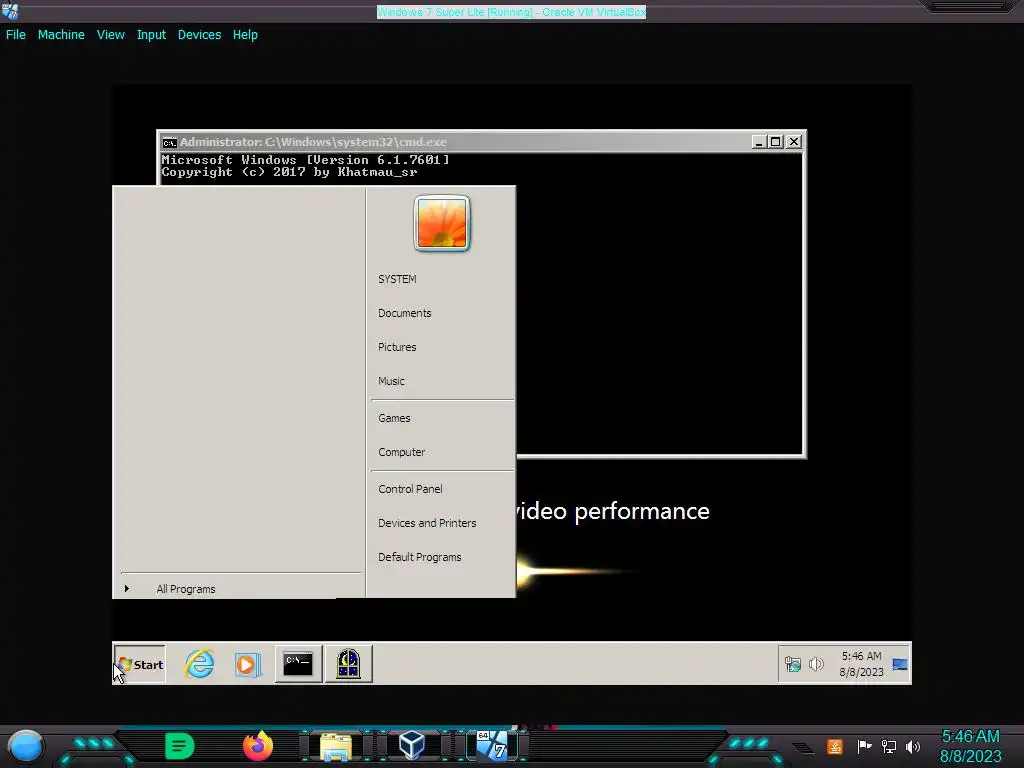Show hidden host tray icons
1024x768 pixels.
pos(804,748)
